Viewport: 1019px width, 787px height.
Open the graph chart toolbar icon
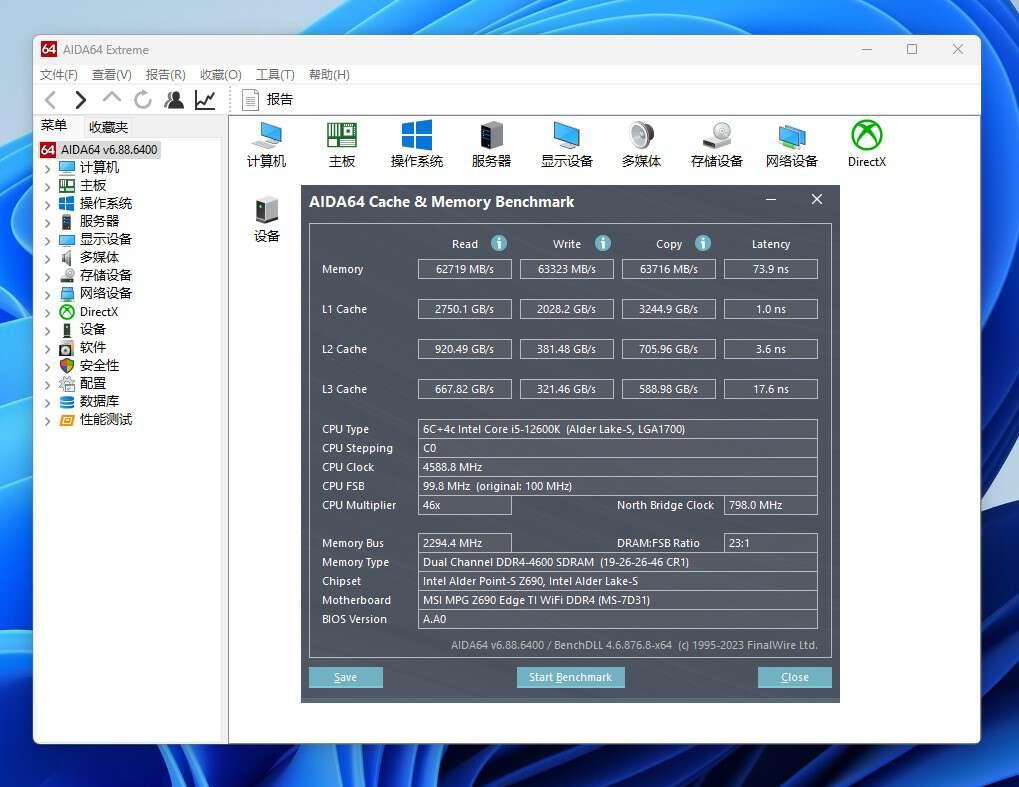(x=205, y=99)
